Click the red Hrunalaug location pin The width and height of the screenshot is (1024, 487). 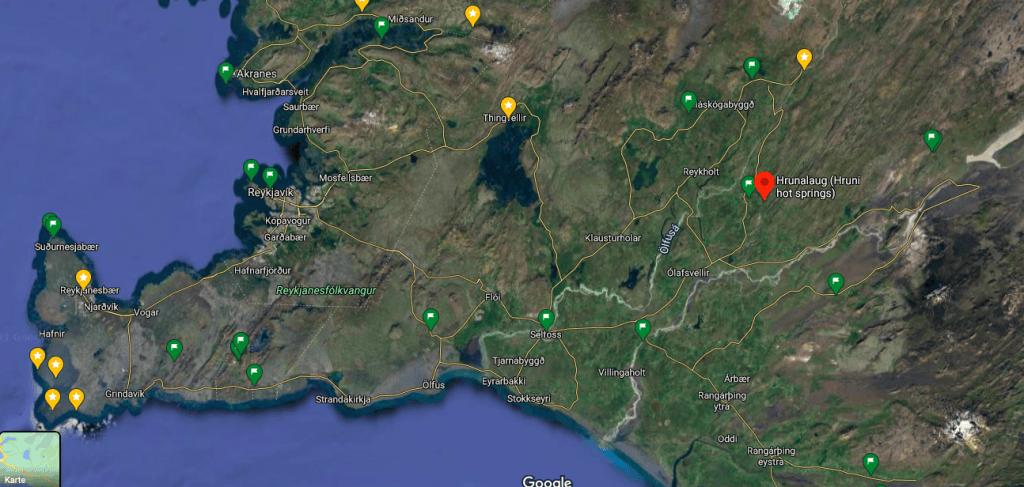(765, 185)
